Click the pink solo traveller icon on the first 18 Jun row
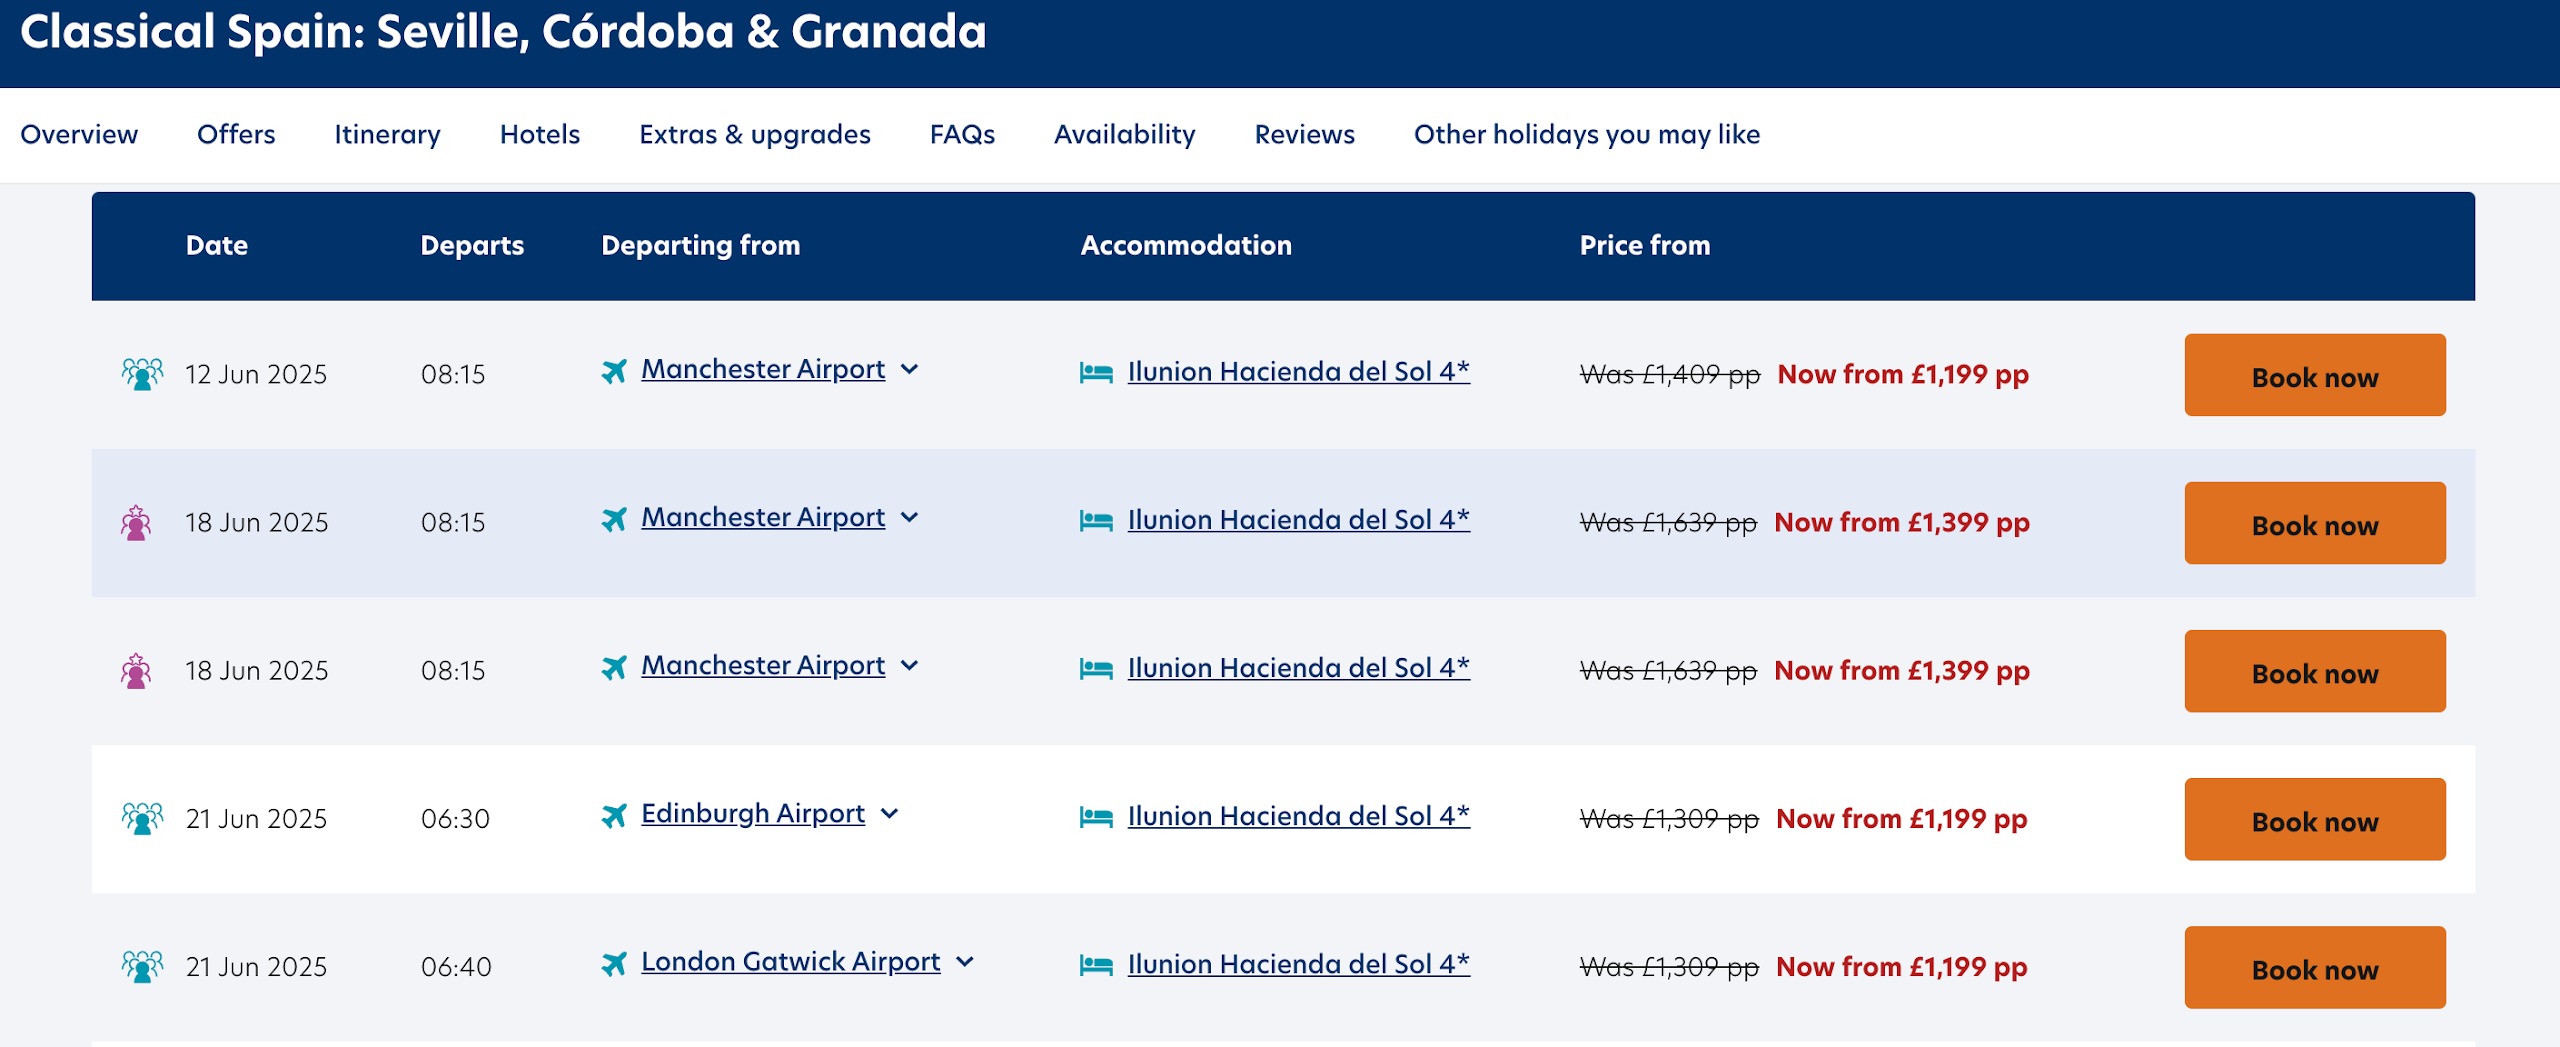This screenshot has height=1047, width=2560. coord(136,522)
